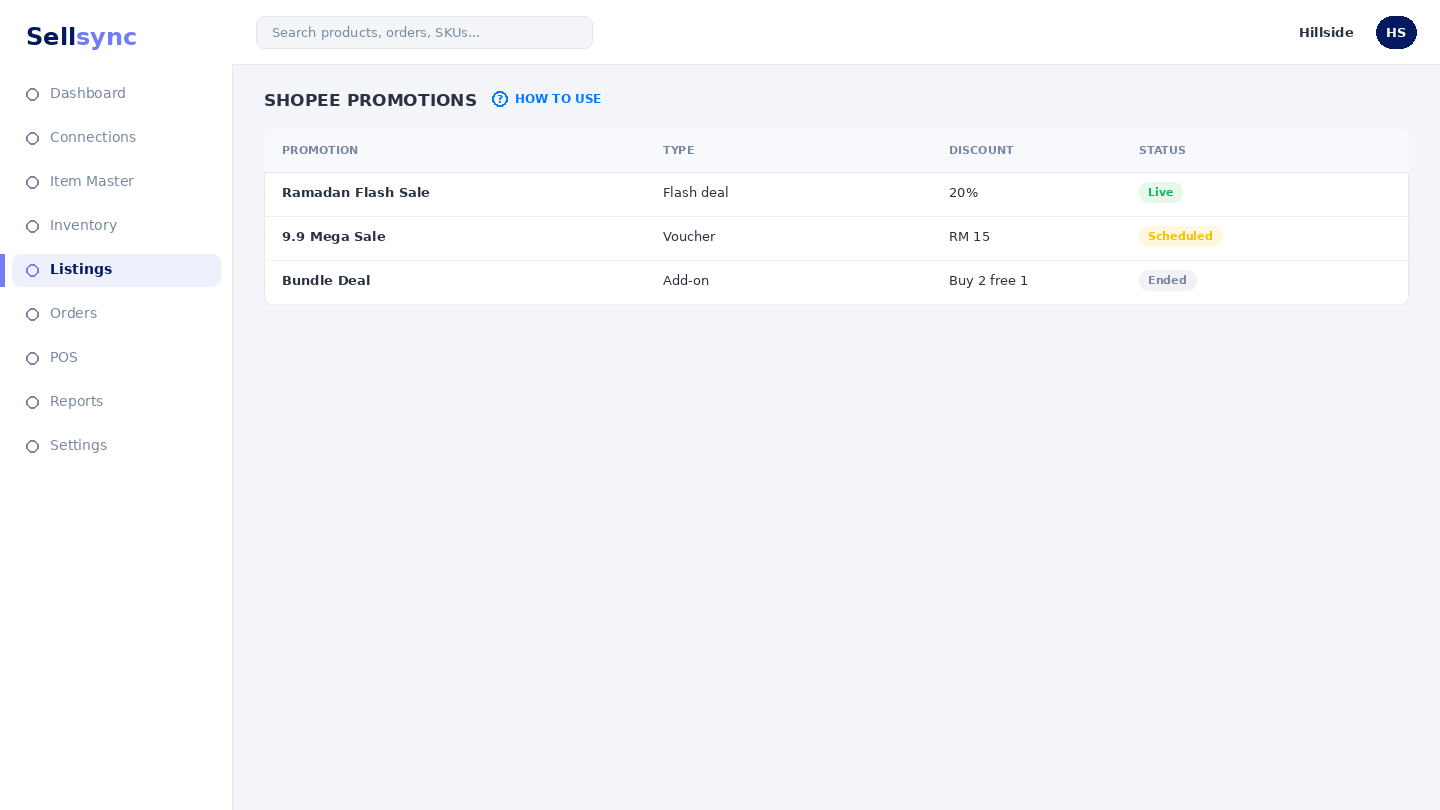
Task: Open the POS section
Action: click(x=116, y=358)
